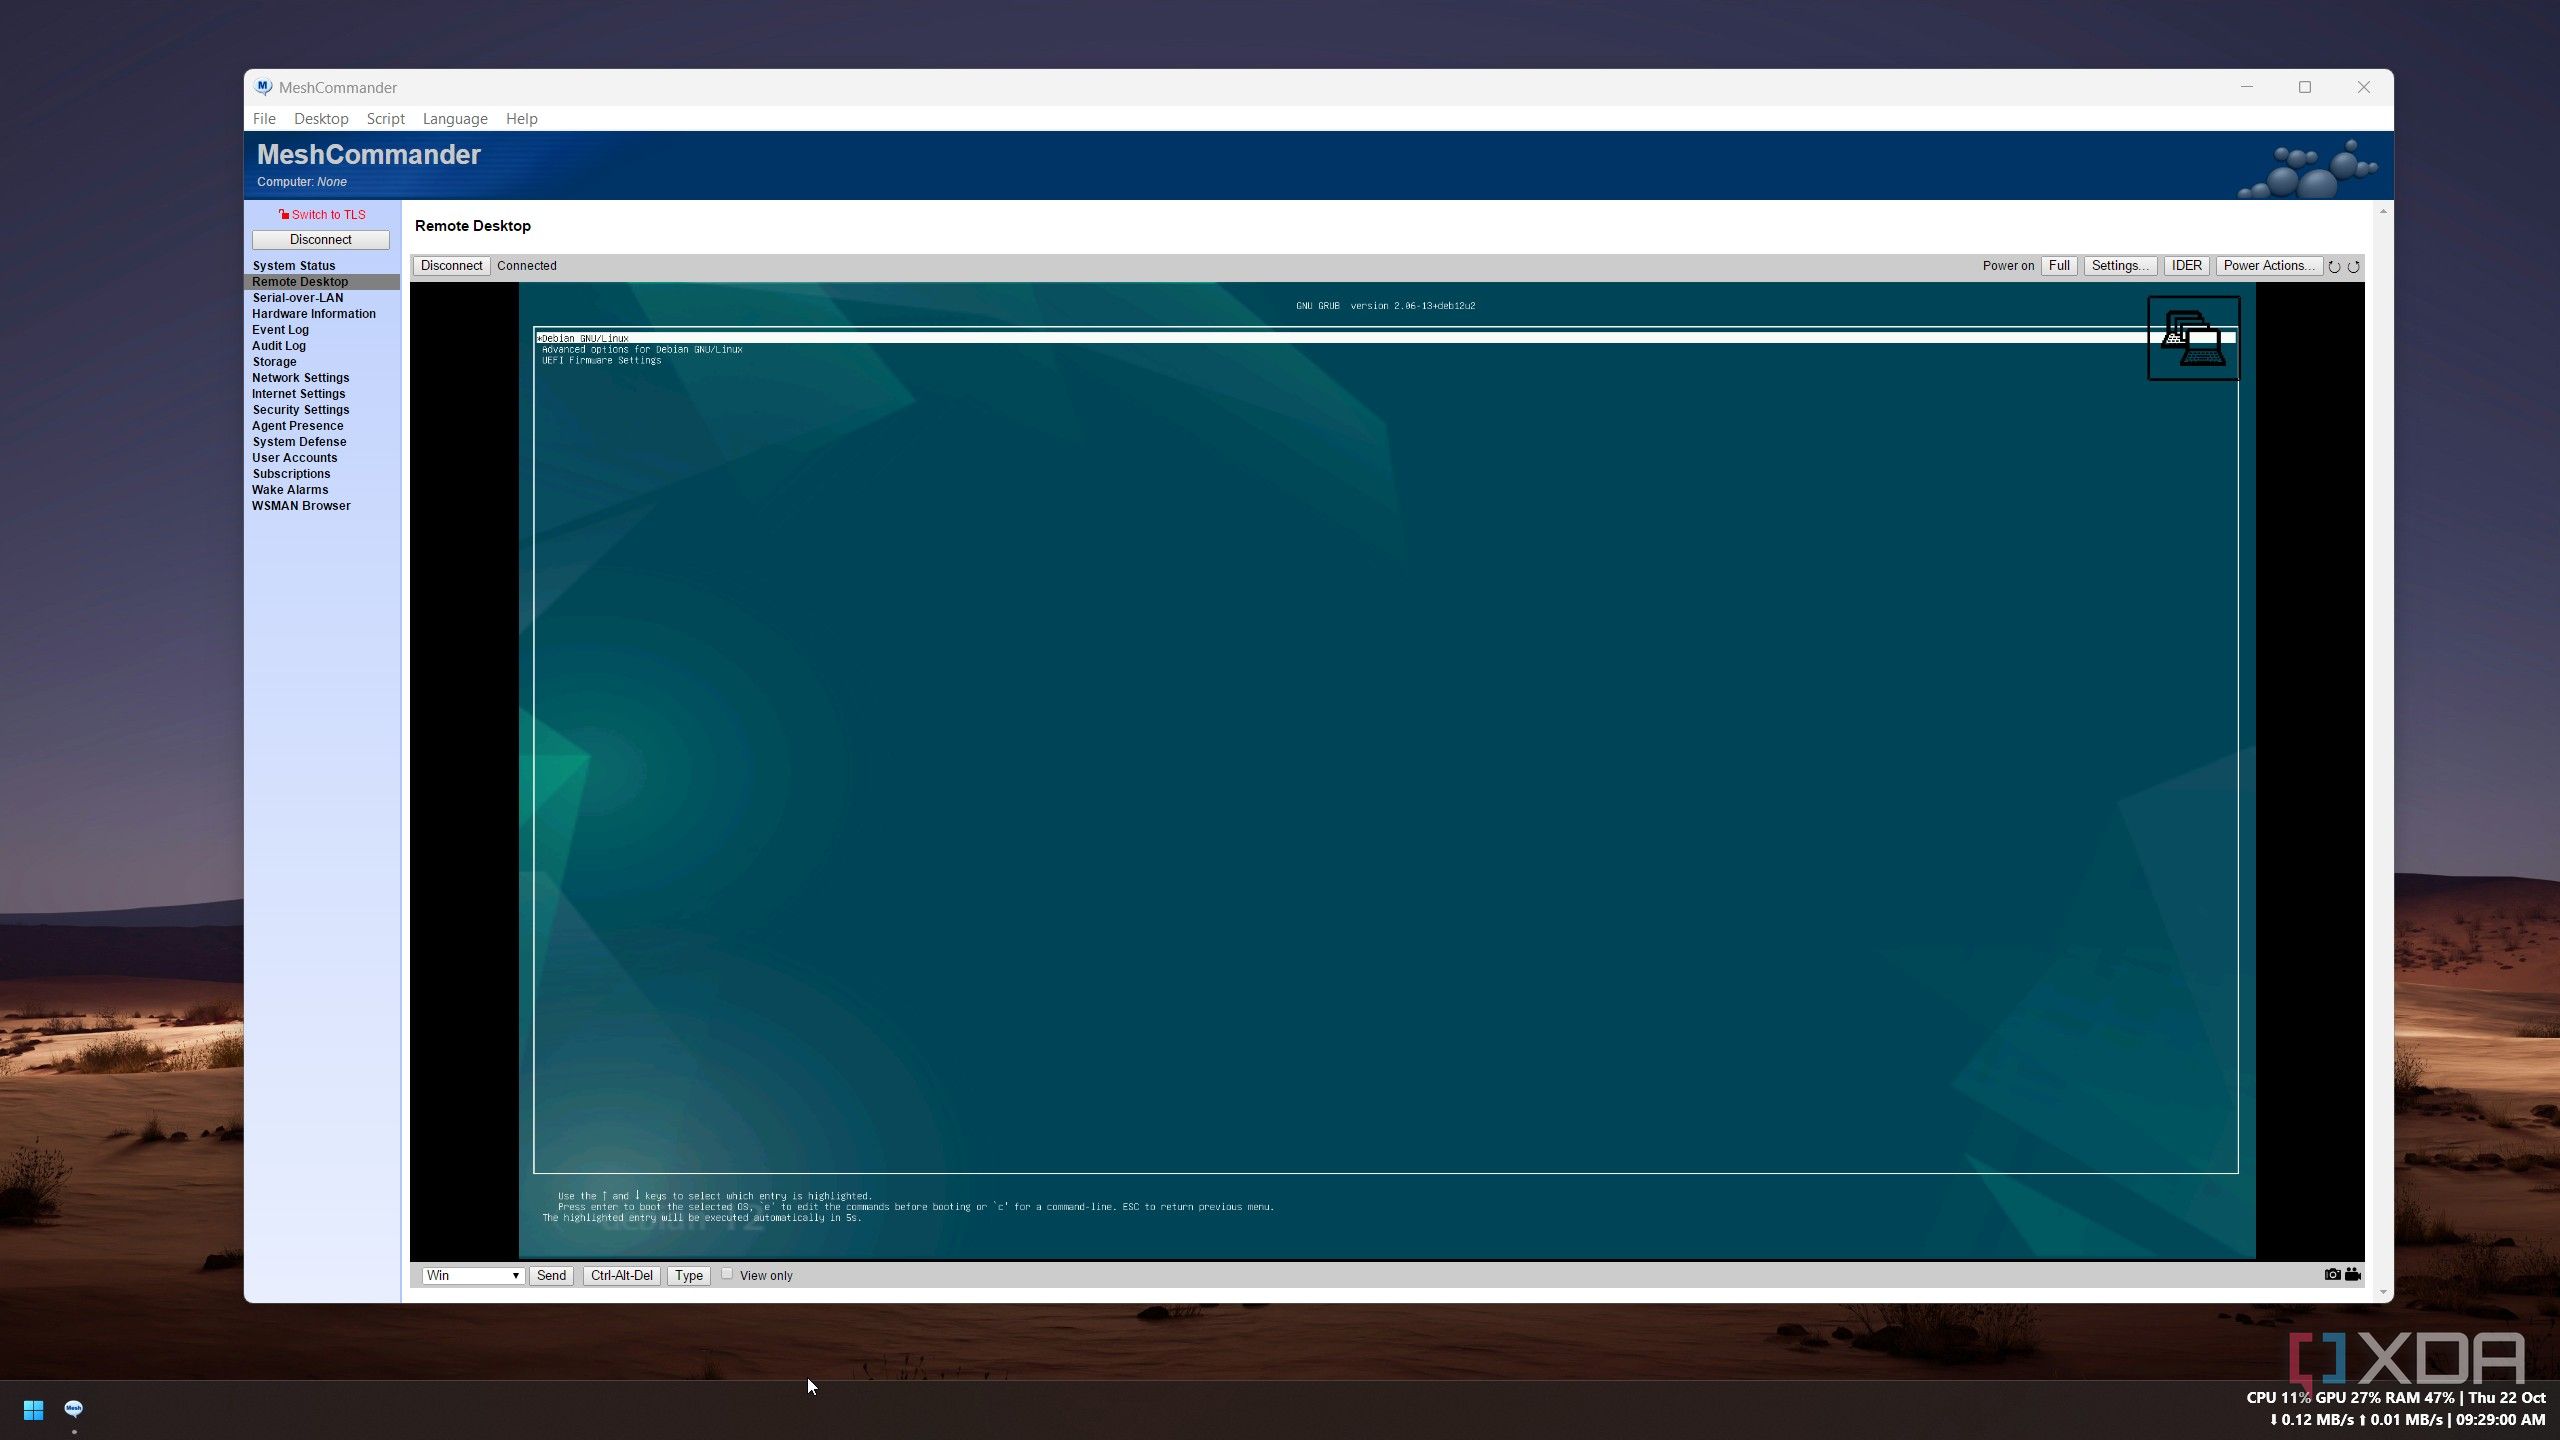Screen dimensions: 2560x1440
Task: Open Network Settings
Action: (301, 378)
